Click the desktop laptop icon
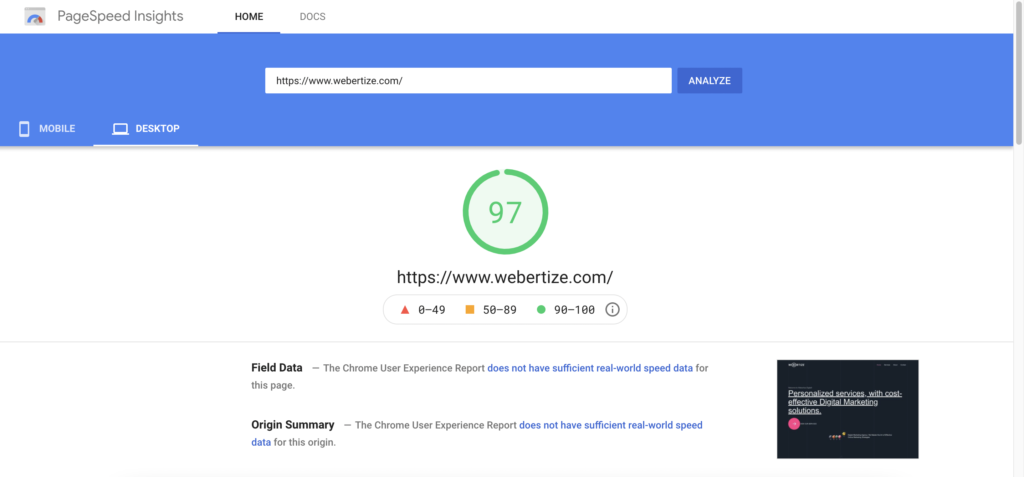1024x477 pixels. [x=120, y=129]
